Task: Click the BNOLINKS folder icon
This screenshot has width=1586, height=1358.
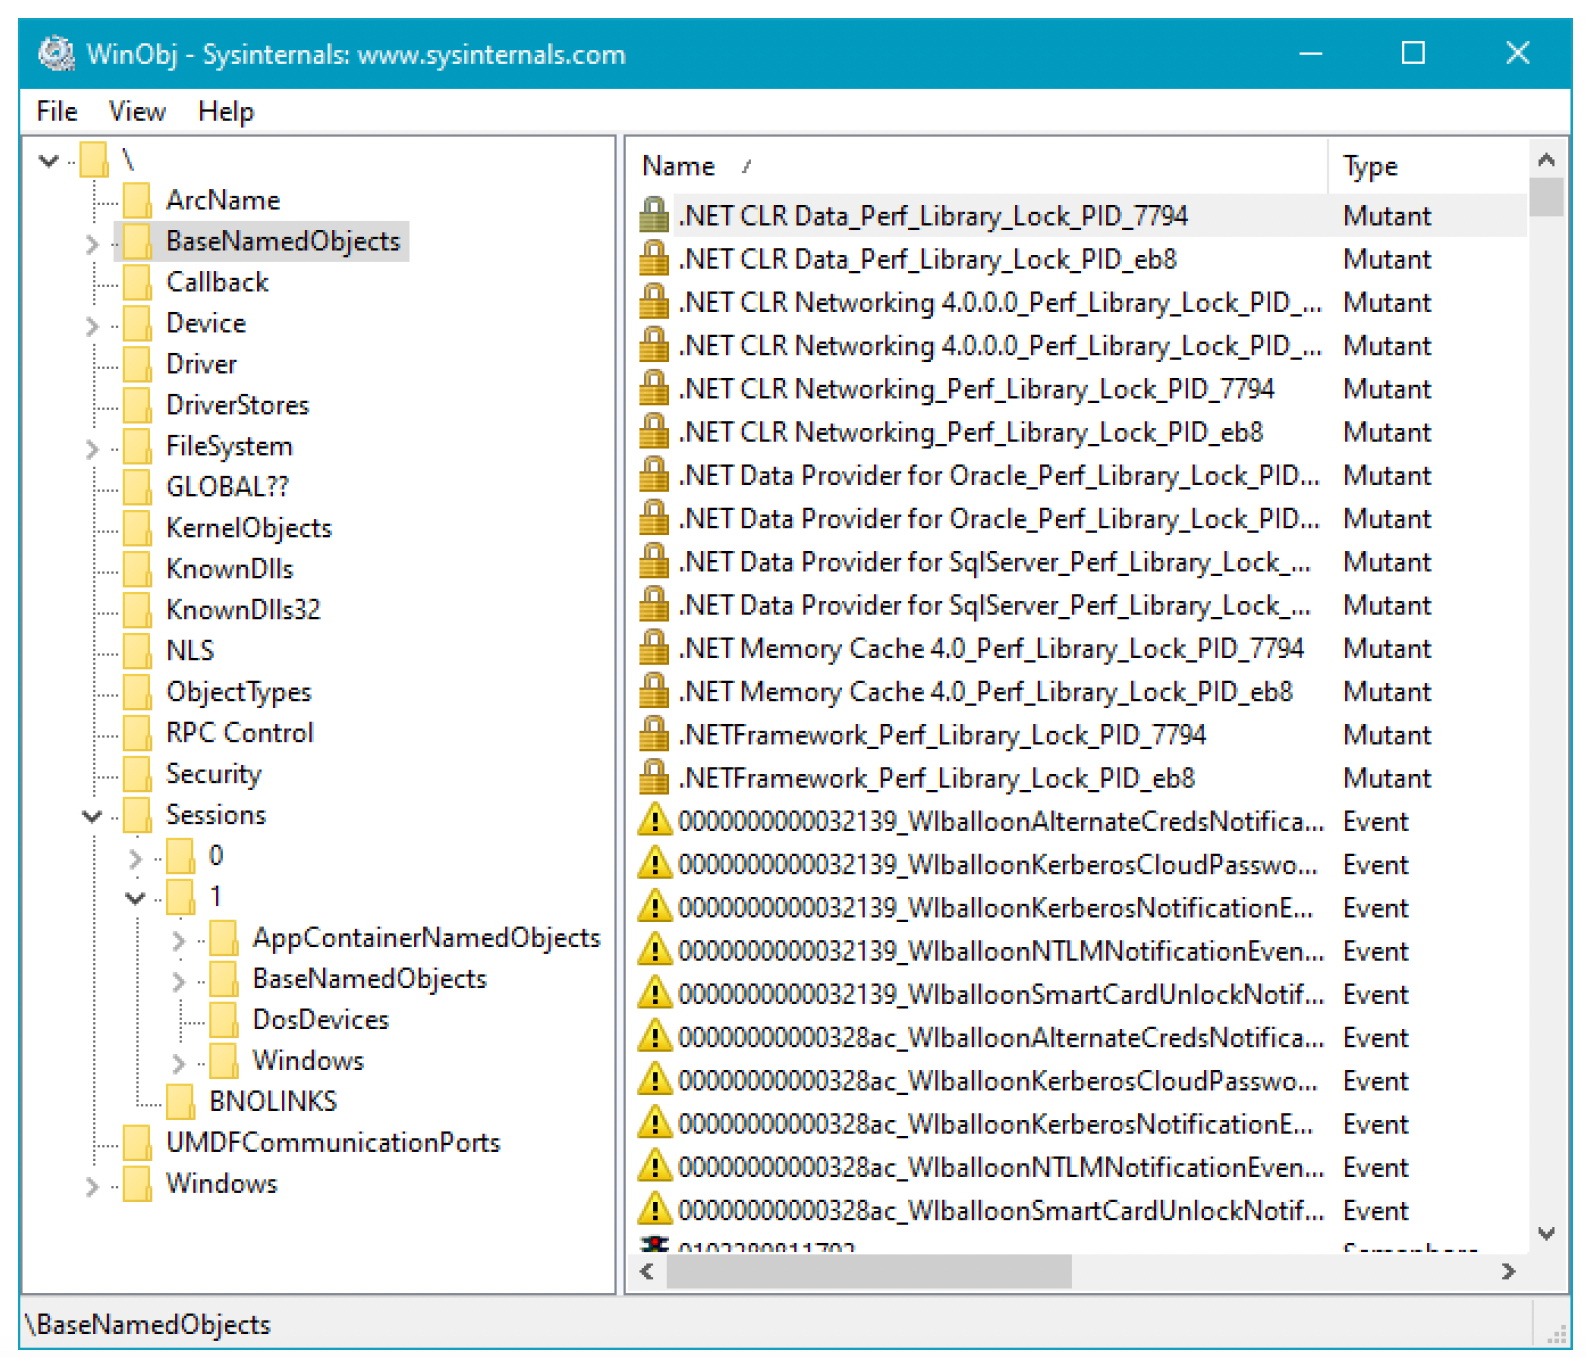Action: click(181, 1102)
